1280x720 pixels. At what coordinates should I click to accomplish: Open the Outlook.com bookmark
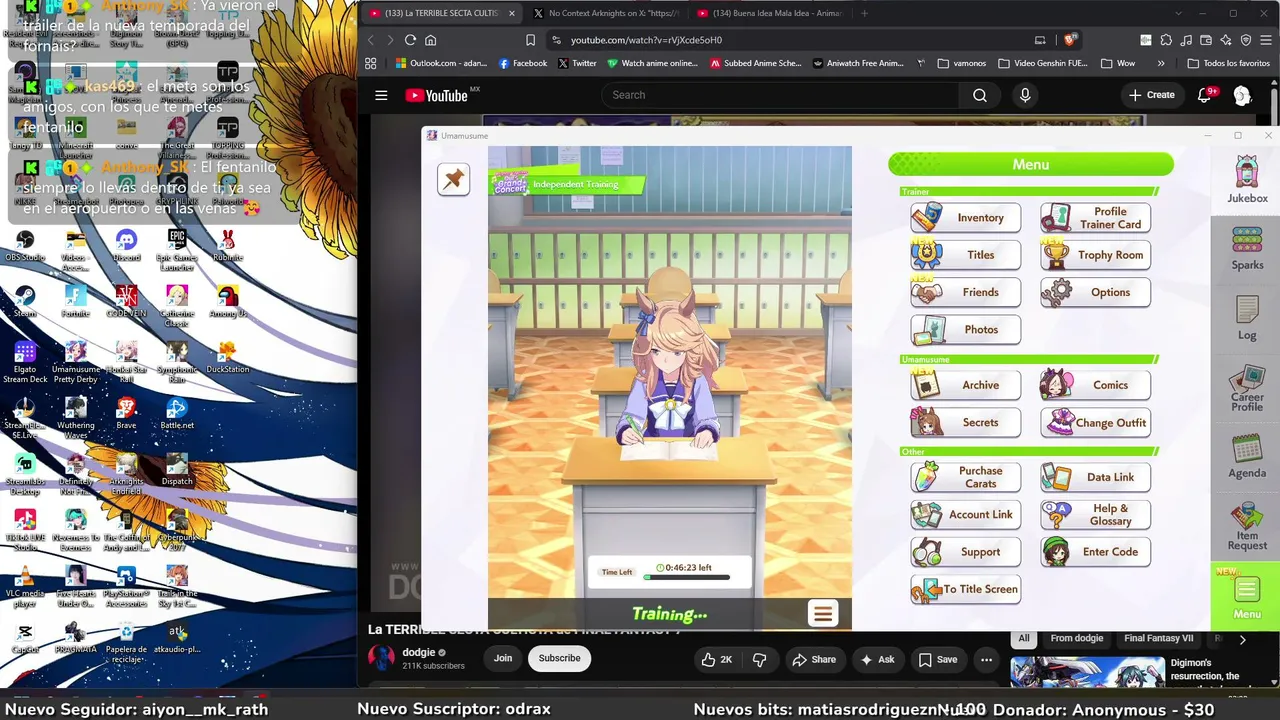[441, 63]
